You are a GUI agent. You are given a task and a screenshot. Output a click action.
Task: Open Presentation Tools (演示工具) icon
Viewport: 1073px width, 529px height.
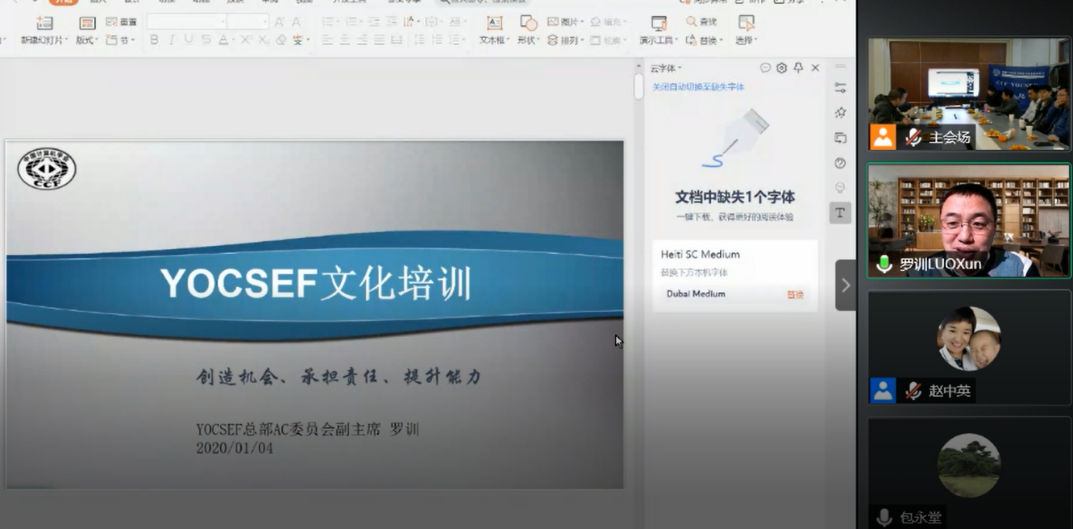pos(659,23)
